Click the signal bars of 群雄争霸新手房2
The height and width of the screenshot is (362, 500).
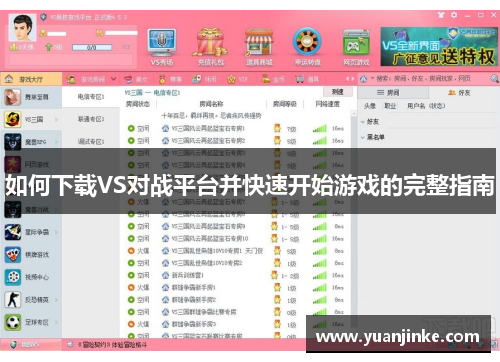[x=319, y=300]
